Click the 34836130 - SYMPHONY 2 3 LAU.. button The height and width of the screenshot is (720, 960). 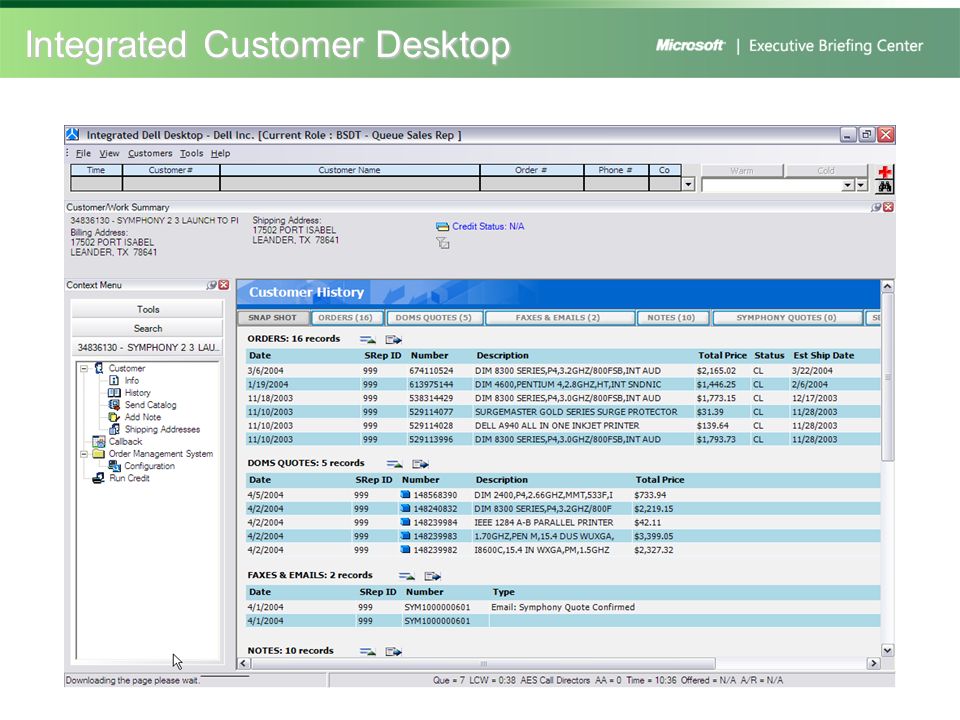pos(148,347)
